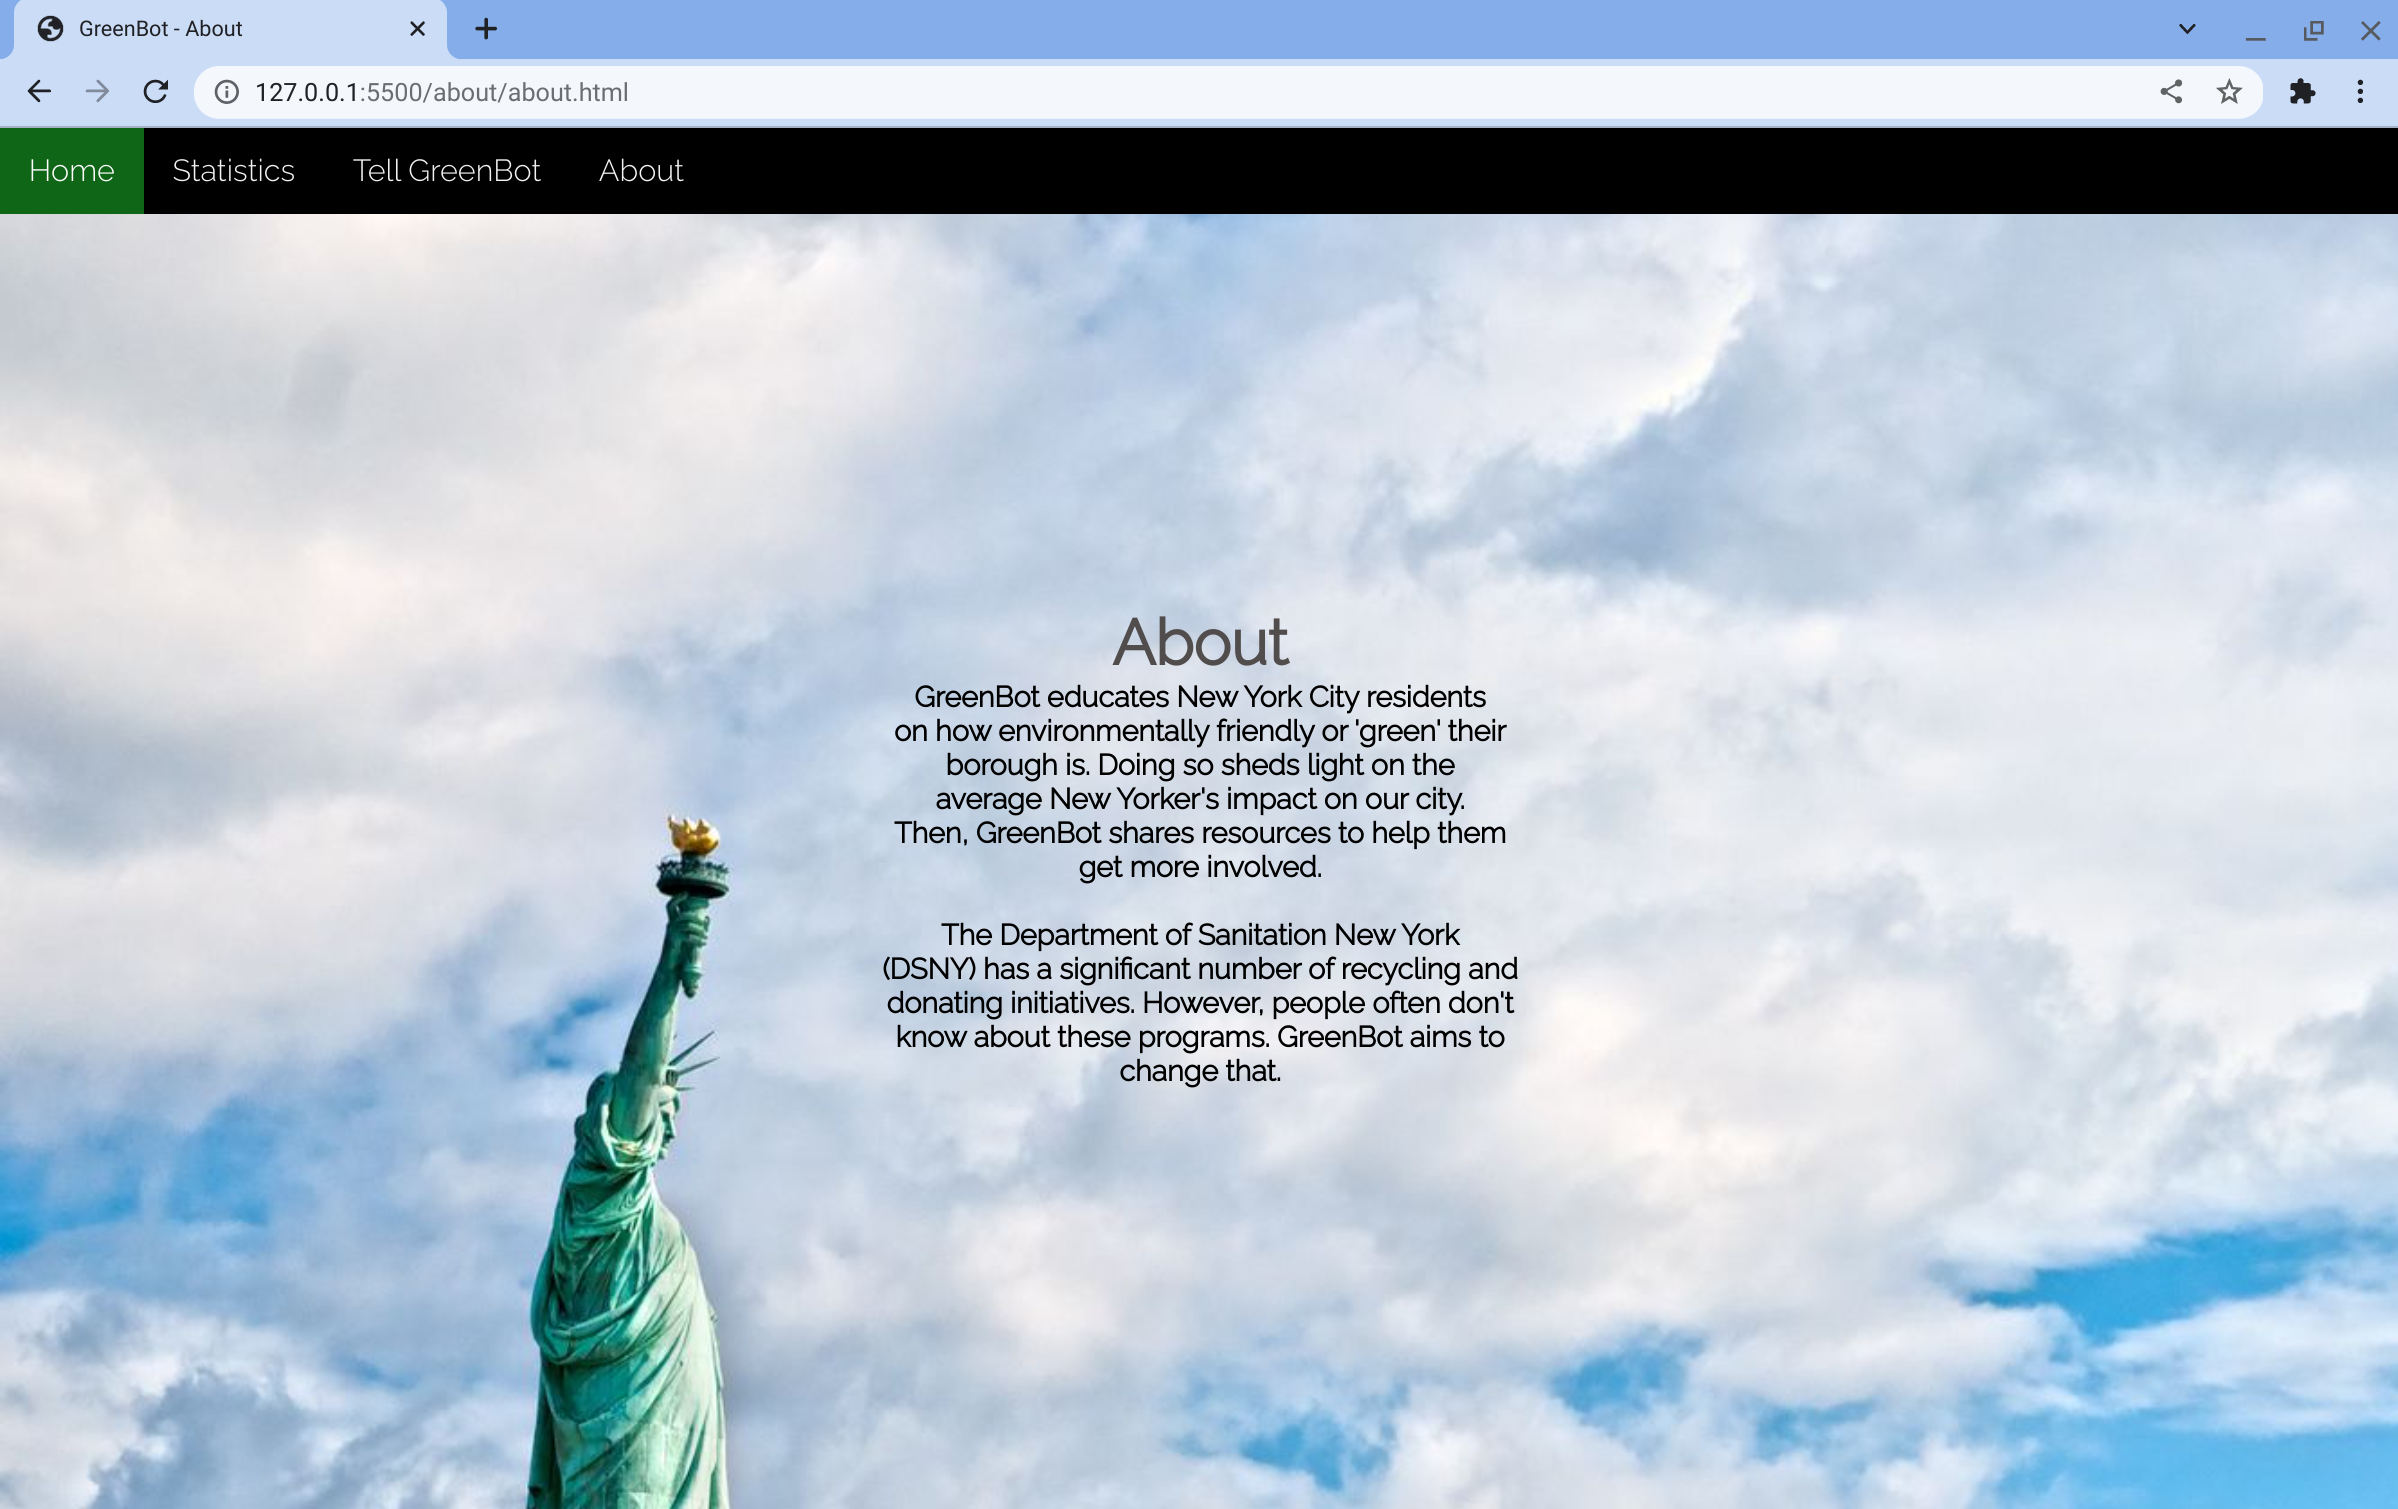This screenshot has width=2398, height=1509.
Task: Select the GreenBot - About tab
Action: 200,29
